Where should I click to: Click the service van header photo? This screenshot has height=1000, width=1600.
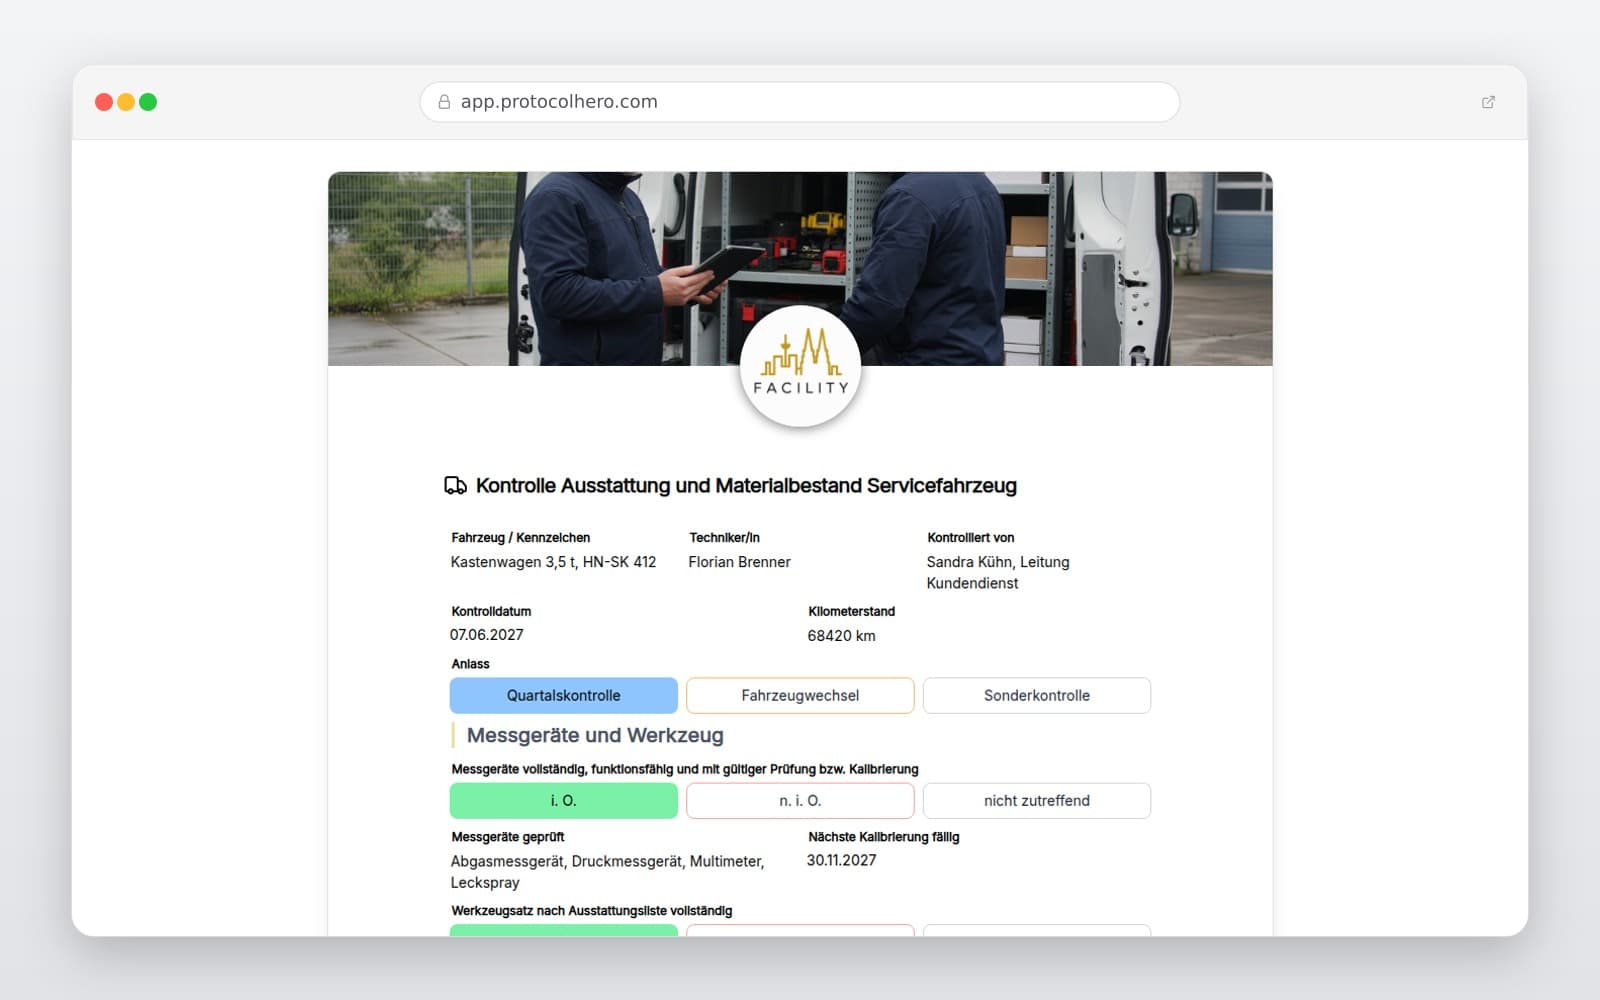click(800, 268)
